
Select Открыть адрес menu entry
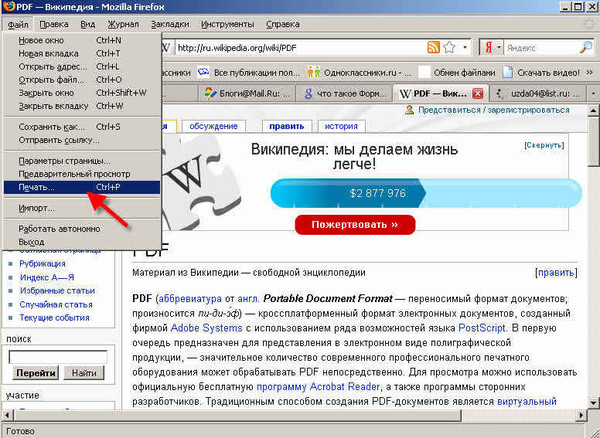[82, 67]
